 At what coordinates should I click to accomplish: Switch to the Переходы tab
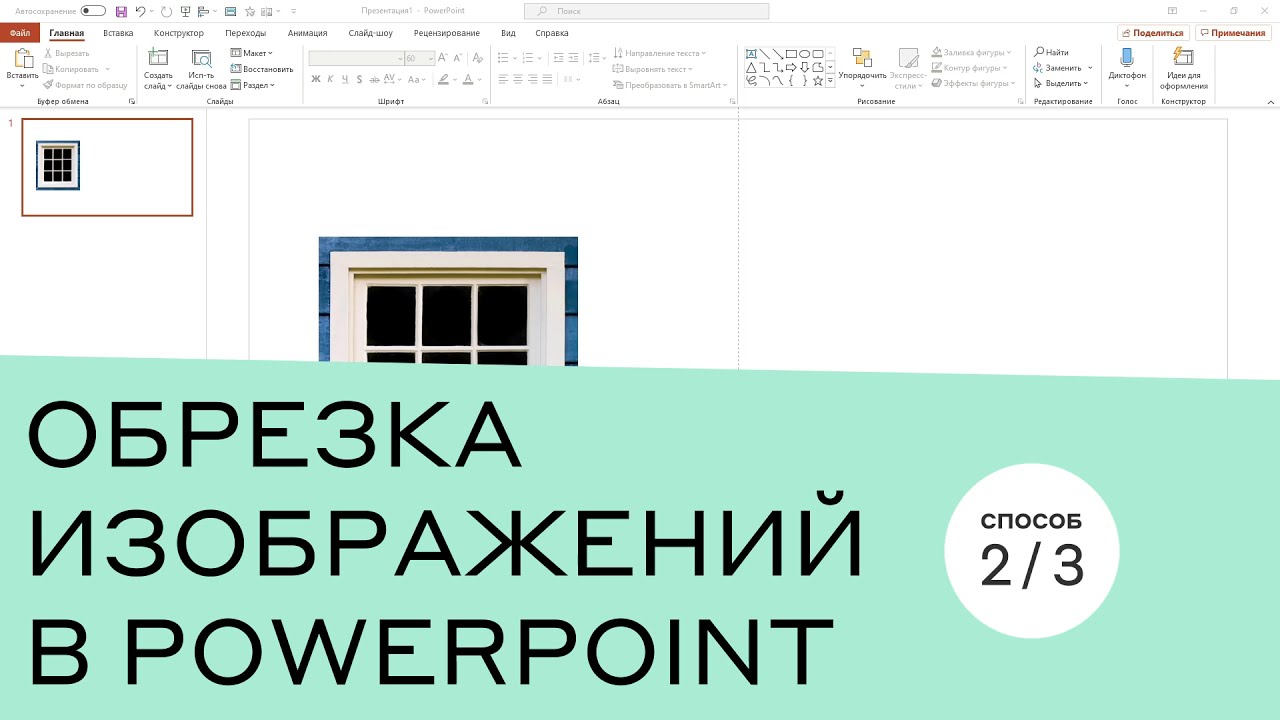tap(246, 33)
